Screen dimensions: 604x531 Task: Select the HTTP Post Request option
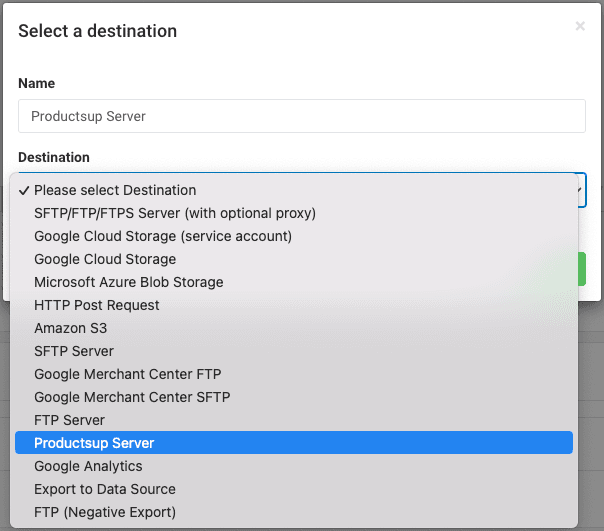[x=97, y=305]
